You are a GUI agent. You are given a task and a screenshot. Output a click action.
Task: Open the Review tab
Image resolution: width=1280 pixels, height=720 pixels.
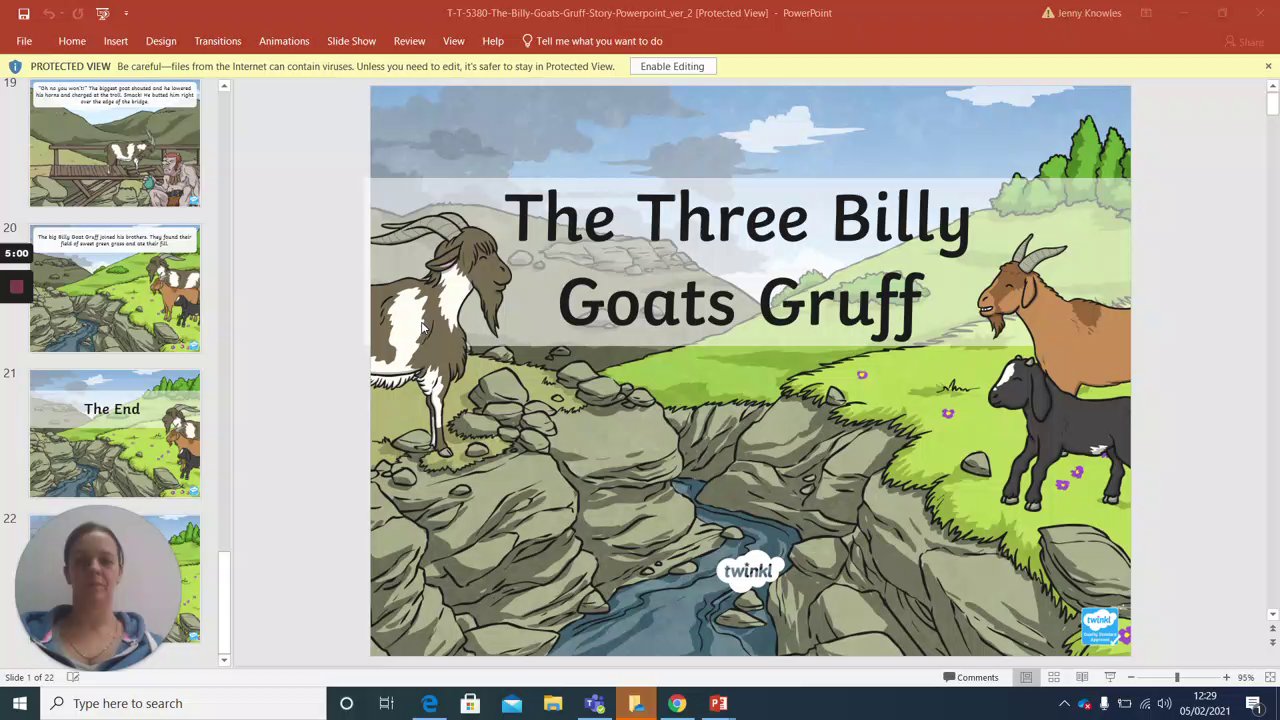pyautogui.click(x=409, y=41)
